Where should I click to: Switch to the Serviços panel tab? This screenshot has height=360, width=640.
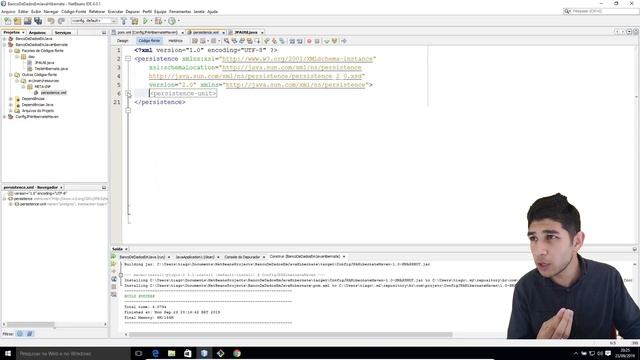click(63, 32)
